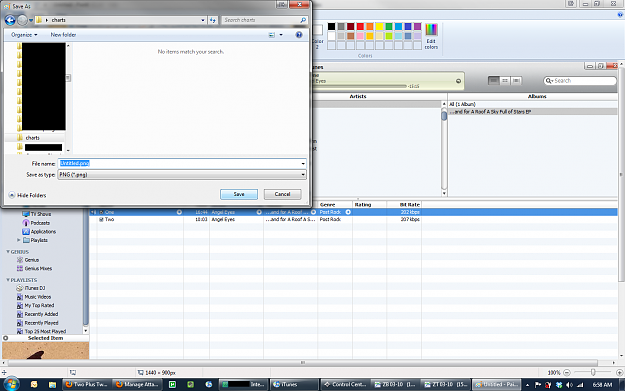The height and width of the screenshot is (391, 625).
Task: Sort tracks by the Rating column header
Action: pyautogui.click(x=369, y=204)
